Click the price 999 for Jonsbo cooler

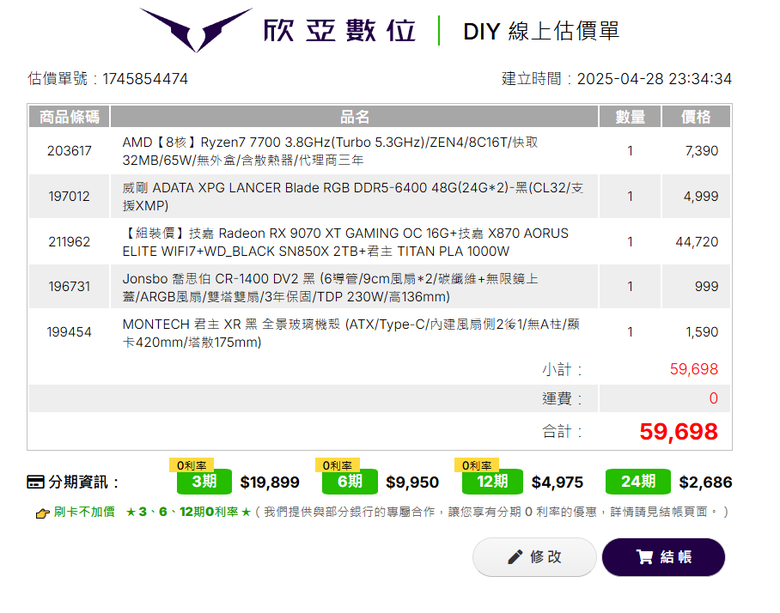click(x=706, y=287)
